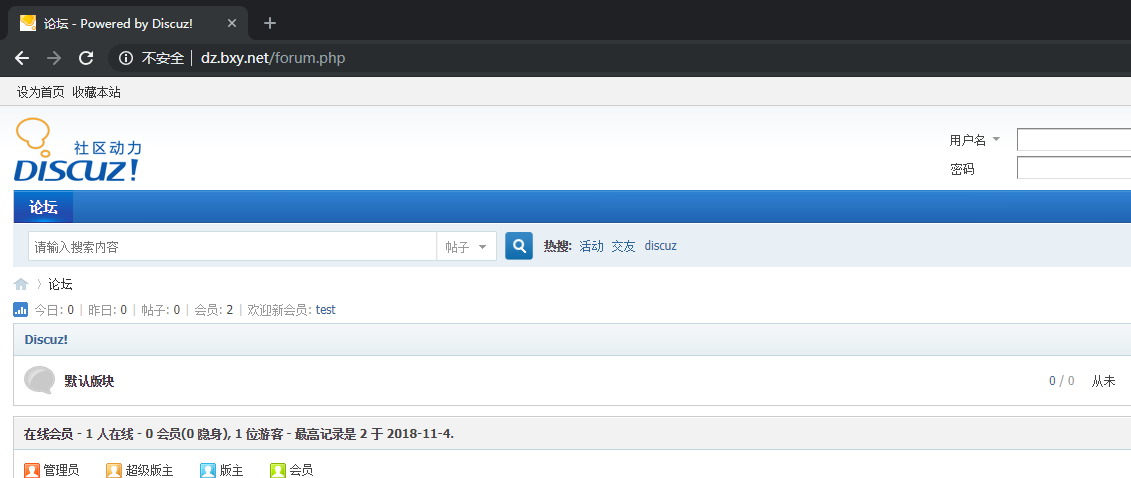This screenshot has width=1131, height=478.
Task: Open a new browser tab
Action: (270, 23)
